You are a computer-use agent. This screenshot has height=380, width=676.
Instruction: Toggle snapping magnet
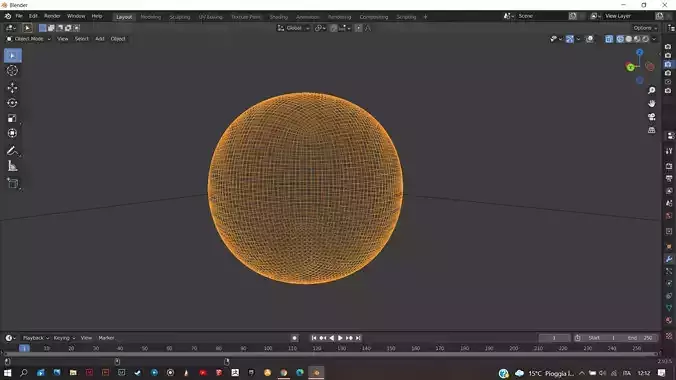334,28
